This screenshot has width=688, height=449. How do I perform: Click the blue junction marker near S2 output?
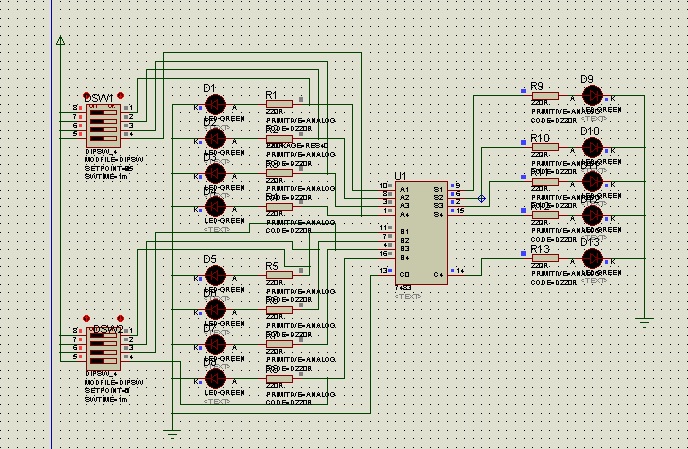pos(481,198)
